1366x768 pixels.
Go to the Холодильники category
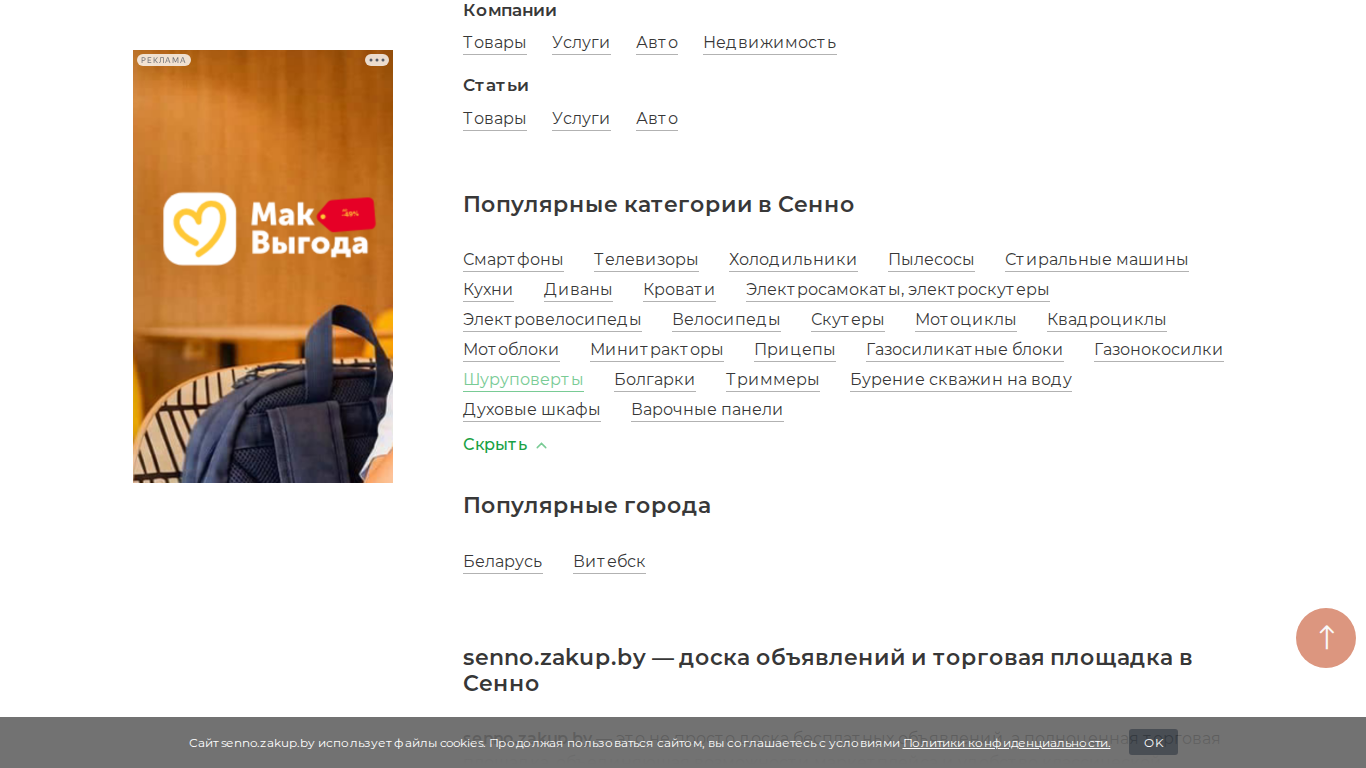point(793,260)
